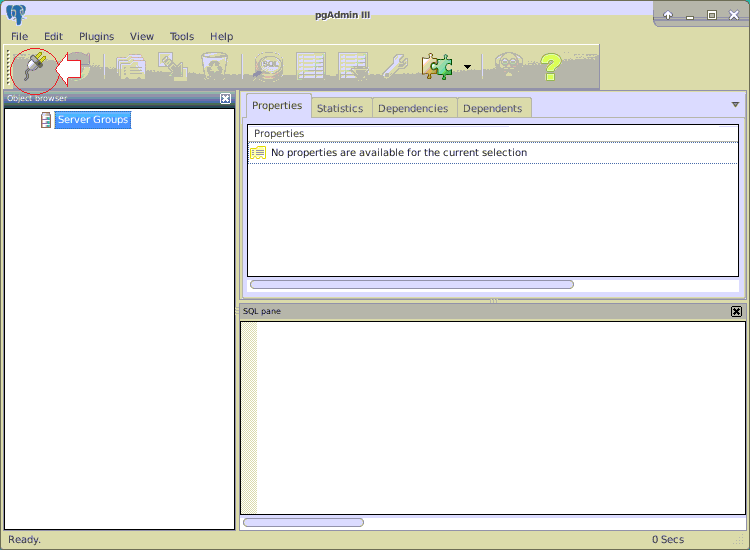Image resolution: width=750 pixels, height=550 pixels.
Task: Close the Object browser panel
Action: point(225,99)
